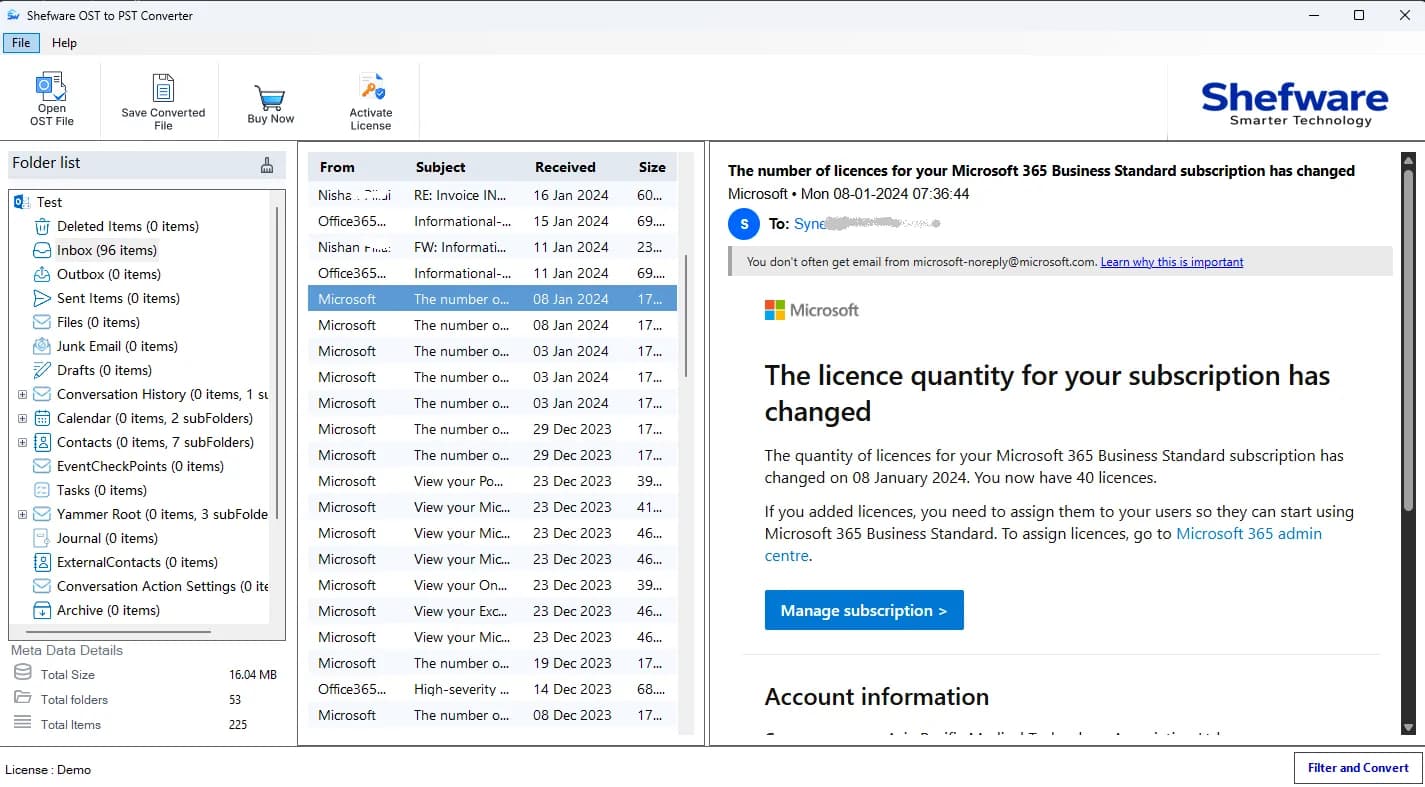Click the Junk Email folder icon
The width and height of the screenshot is (1425, 787).
click(42, 346)
